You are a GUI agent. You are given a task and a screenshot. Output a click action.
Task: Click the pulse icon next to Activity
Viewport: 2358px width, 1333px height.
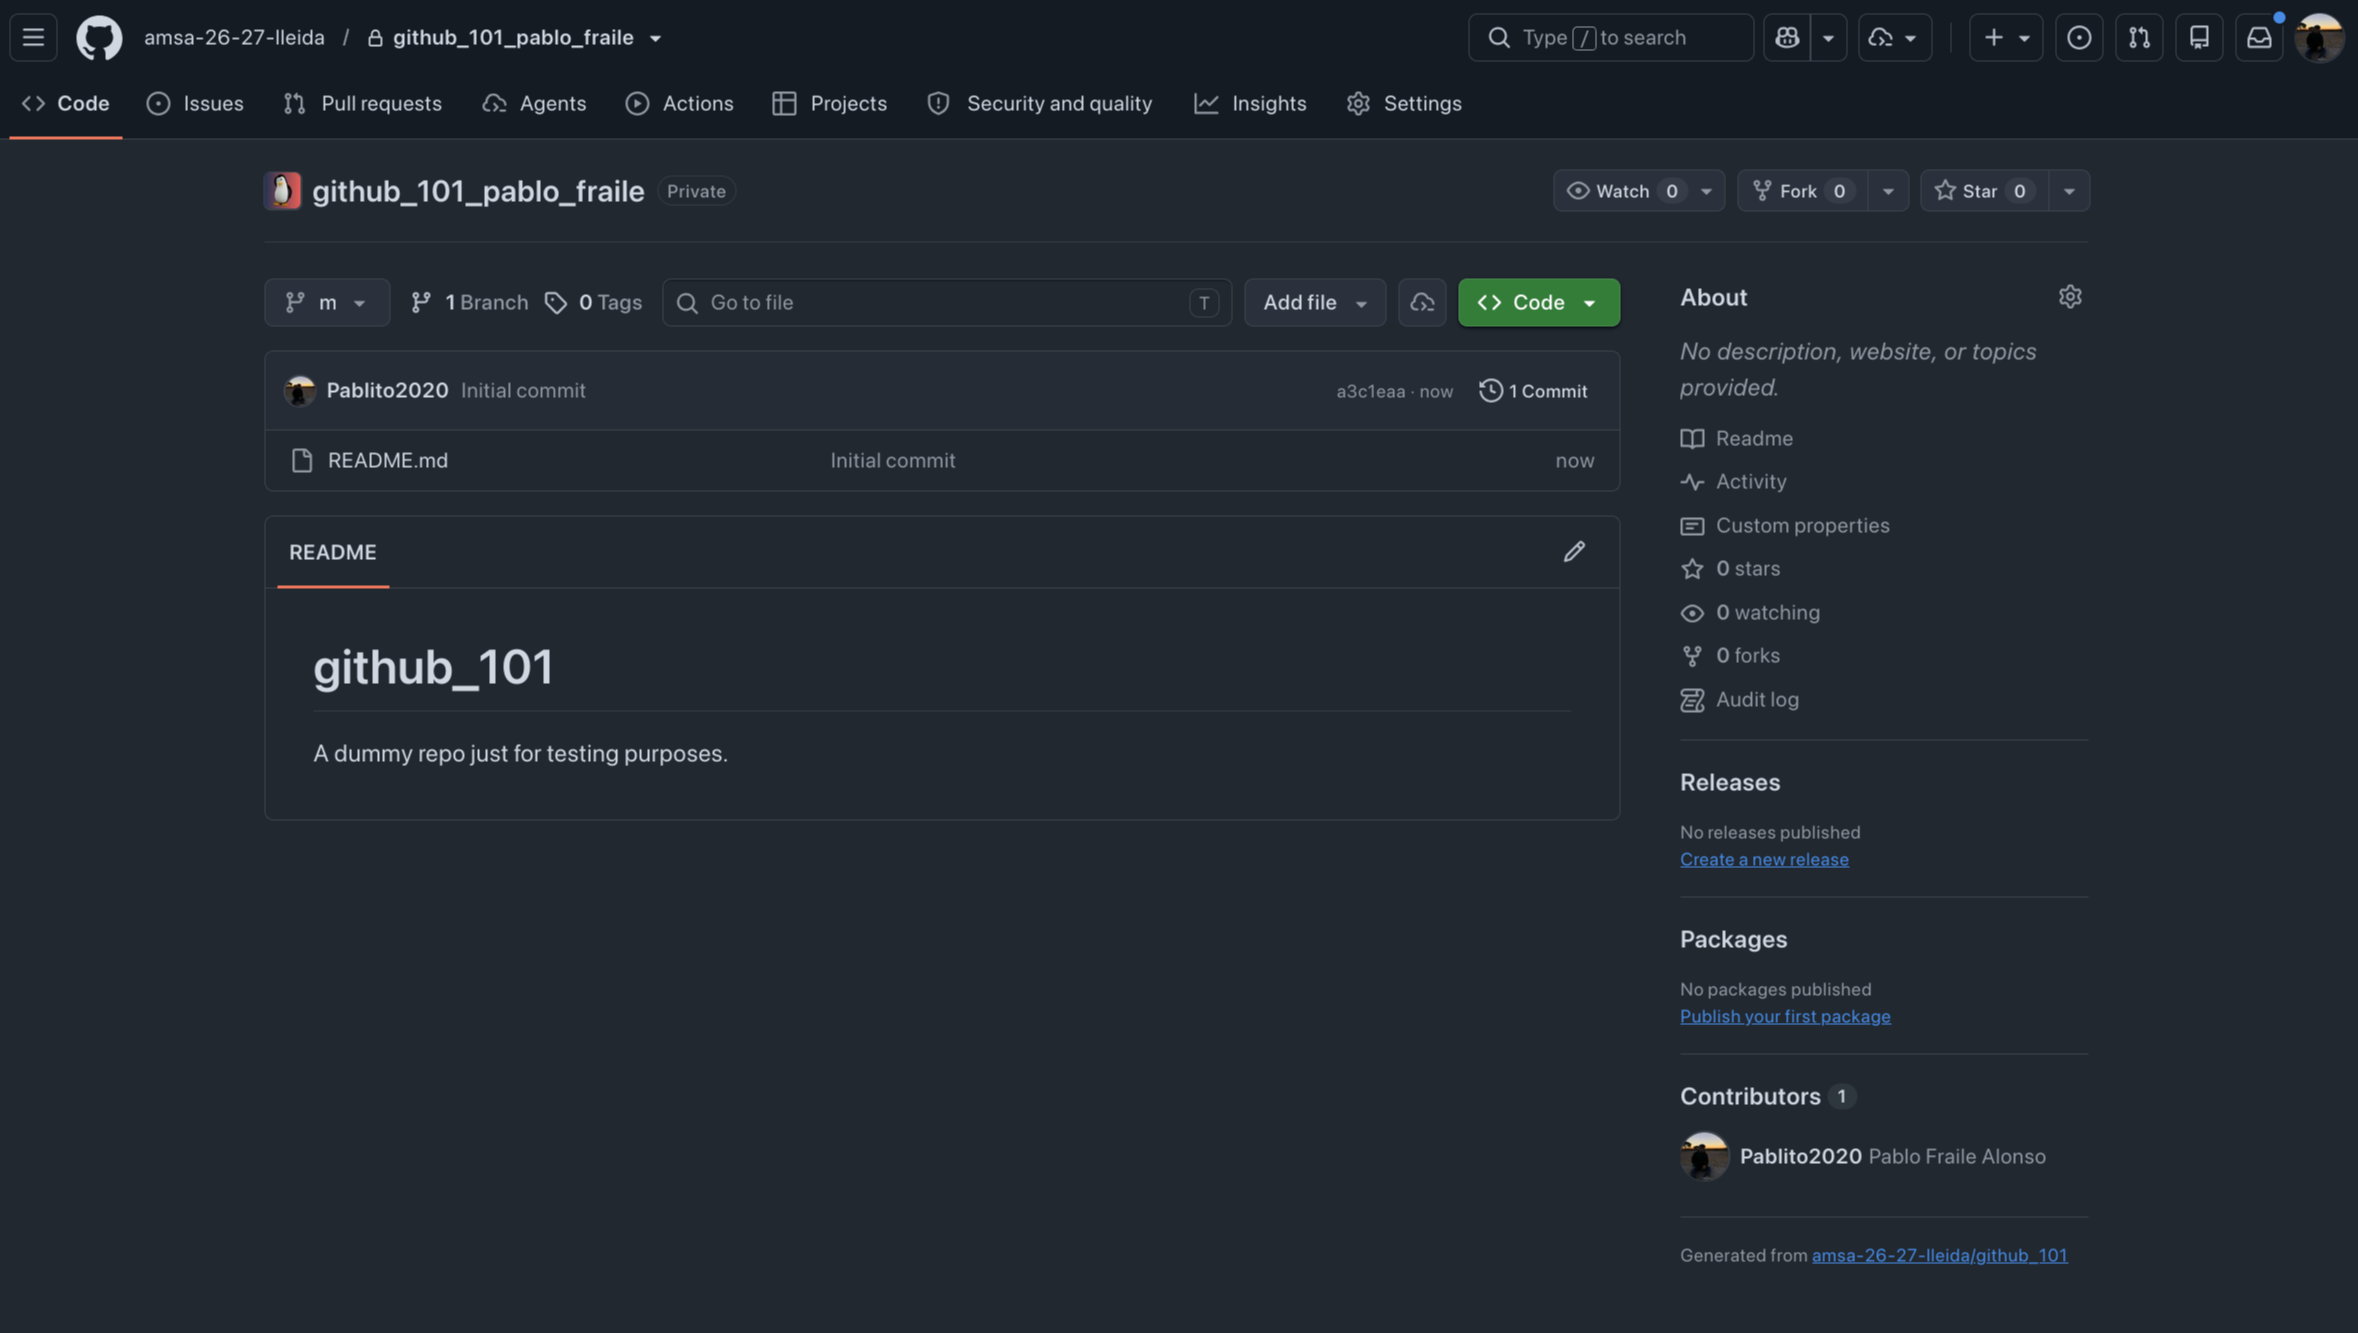pos(1692,482)
